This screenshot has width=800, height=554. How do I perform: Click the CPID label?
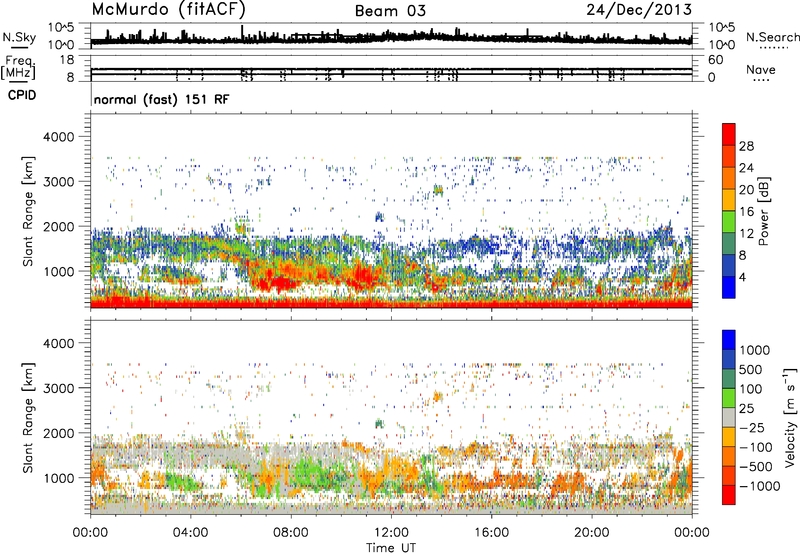click(x=22, y=95)
